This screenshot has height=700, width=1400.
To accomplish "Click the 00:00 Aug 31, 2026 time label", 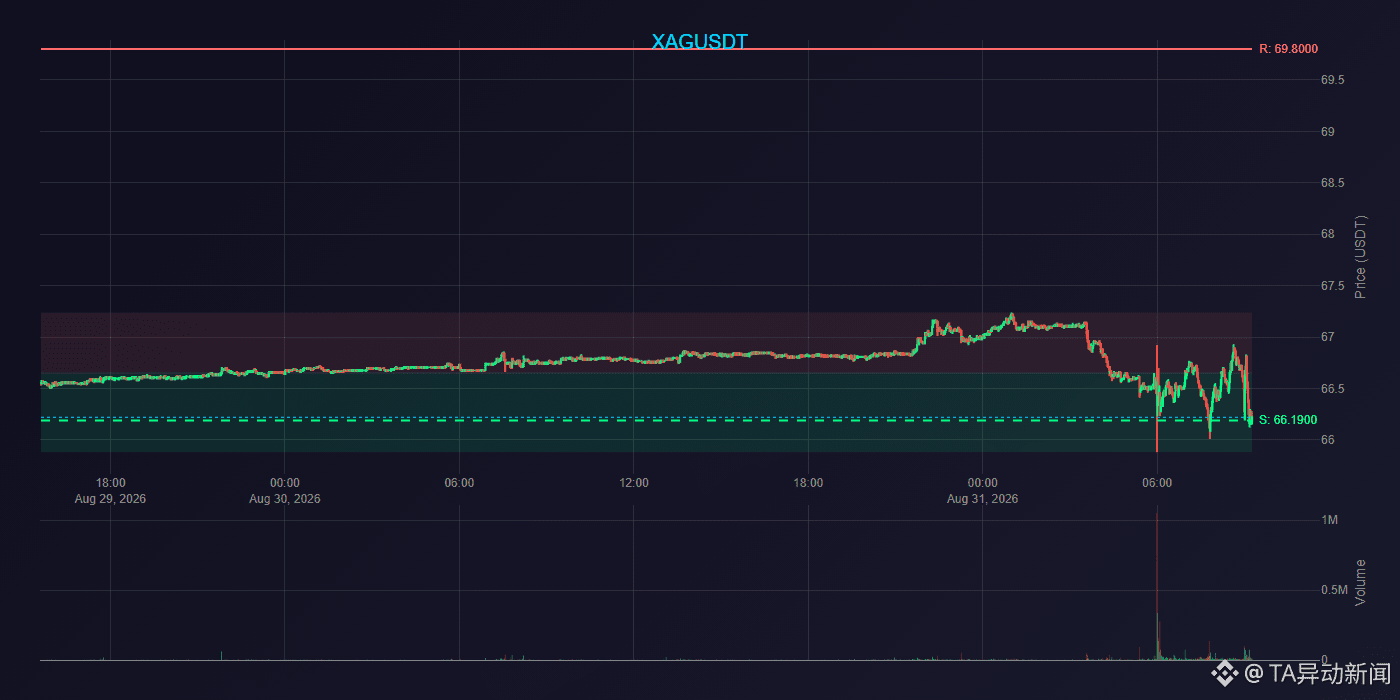I will [983, 490].
